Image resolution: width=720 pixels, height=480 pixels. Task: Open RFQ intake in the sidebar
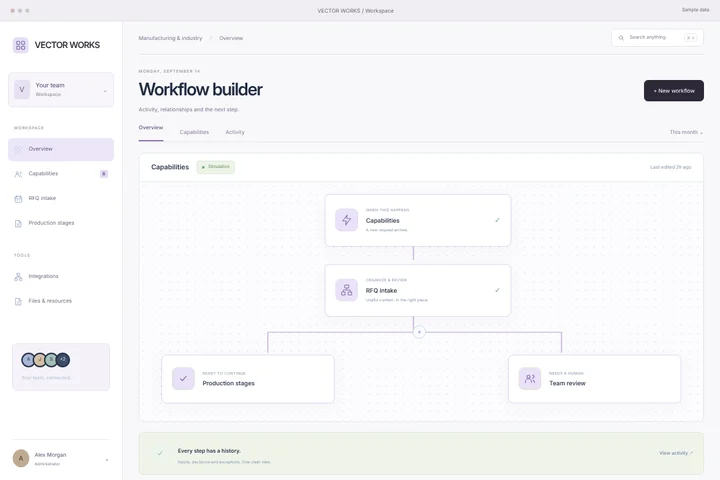pos(61,198)
